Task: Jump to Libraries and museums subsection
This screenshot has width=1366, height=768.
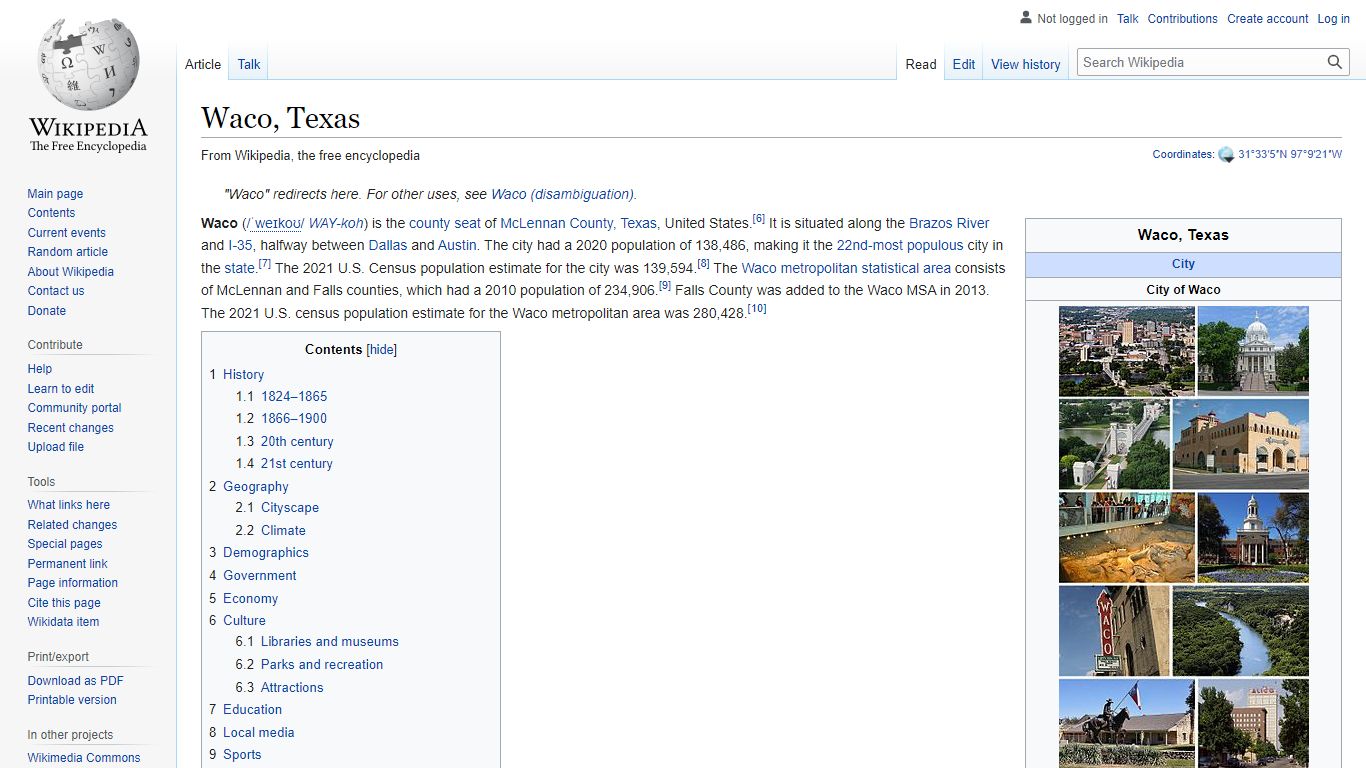Action: click(x=329, y=641)
